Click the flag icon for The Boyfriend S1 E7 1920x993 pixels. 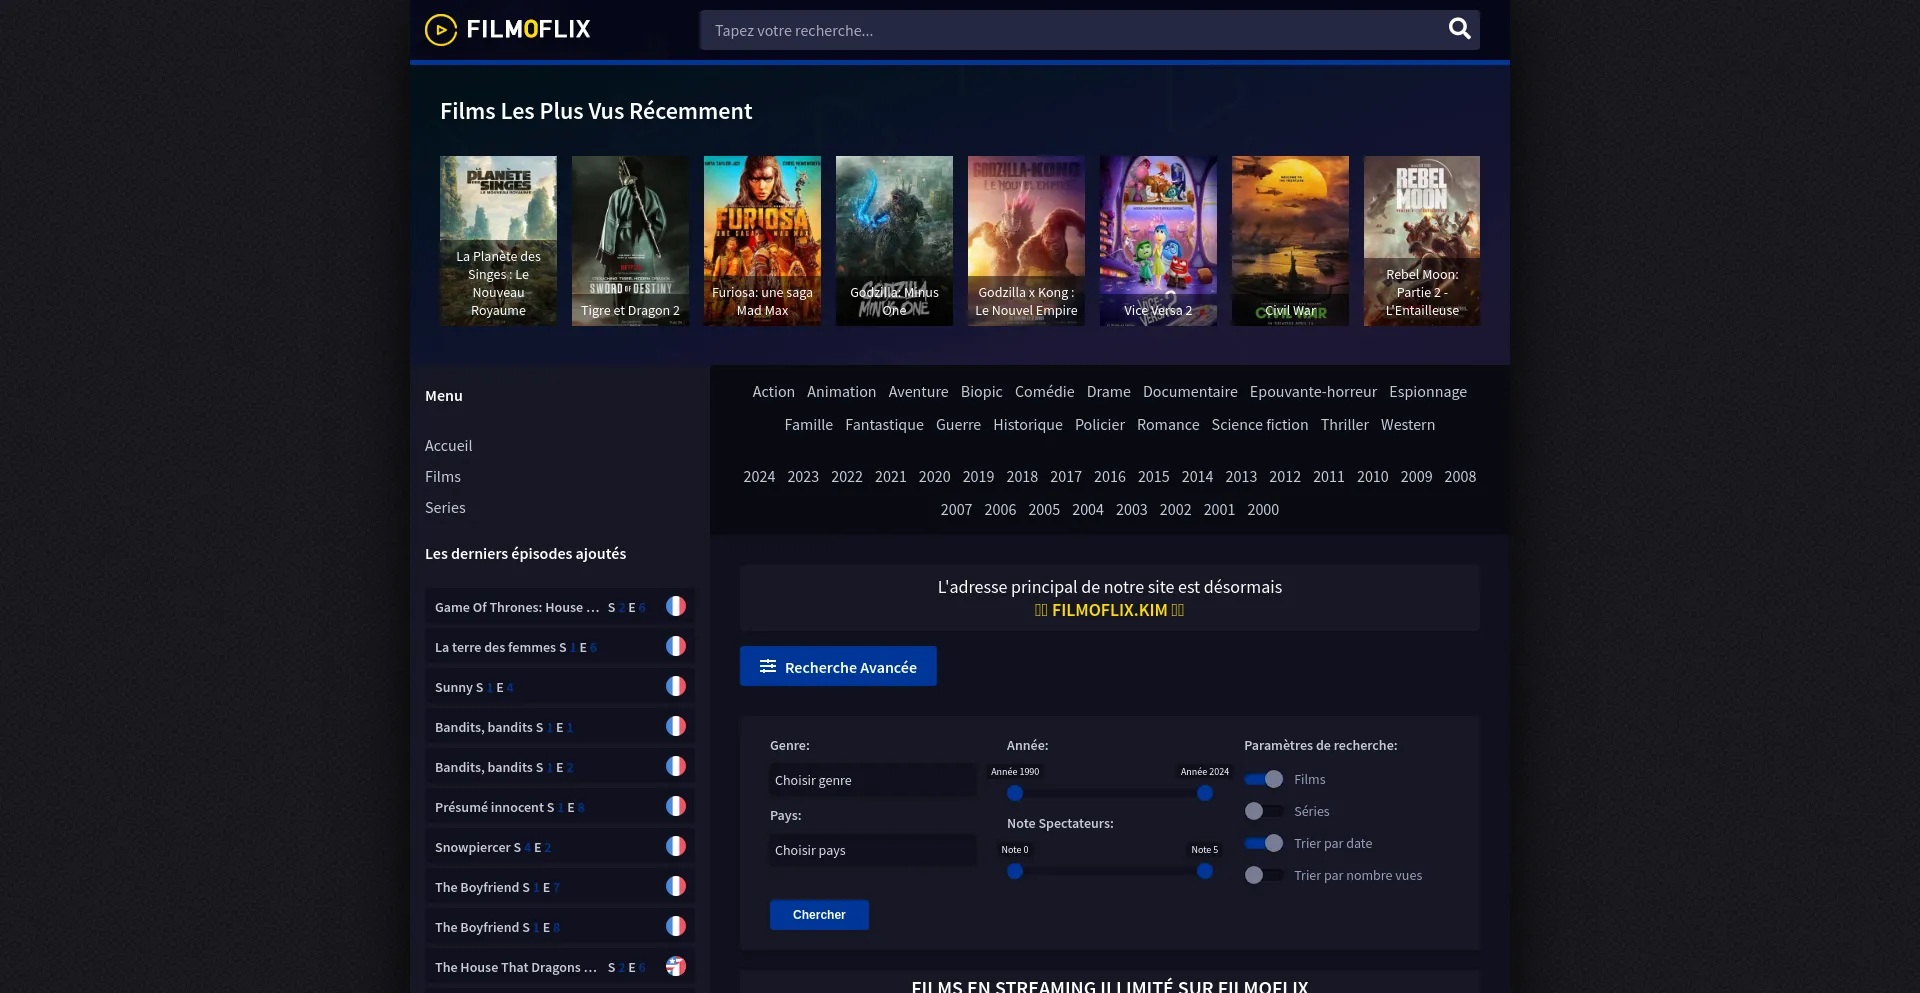[x=676, y=886]
